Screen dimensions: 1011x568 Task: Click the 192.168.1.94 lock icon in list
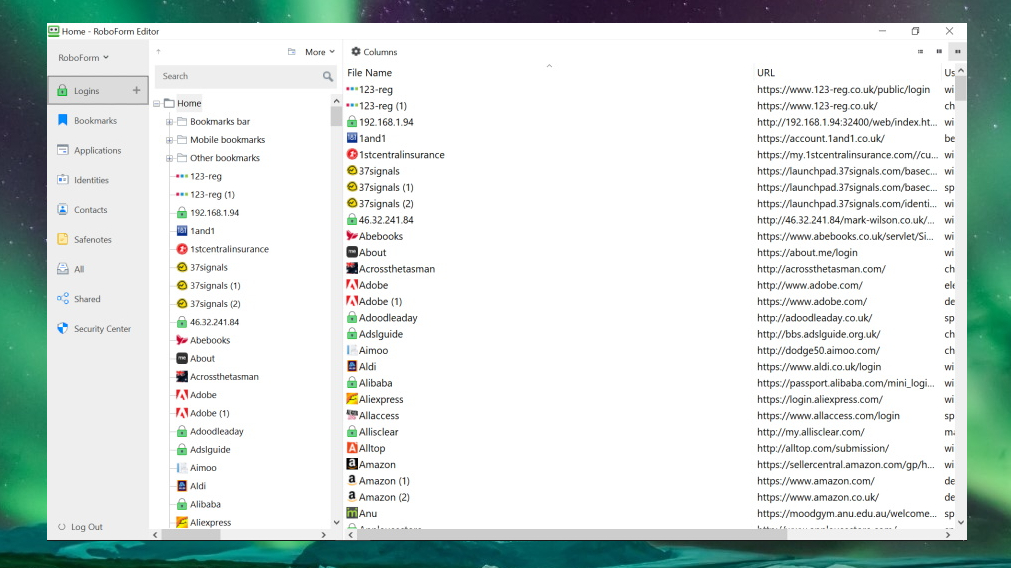click(x=352, y=122)
